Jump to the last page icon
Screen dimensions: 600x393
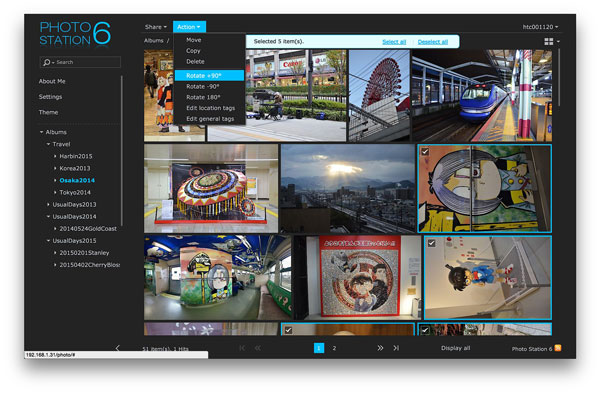[x=396, y=348]
